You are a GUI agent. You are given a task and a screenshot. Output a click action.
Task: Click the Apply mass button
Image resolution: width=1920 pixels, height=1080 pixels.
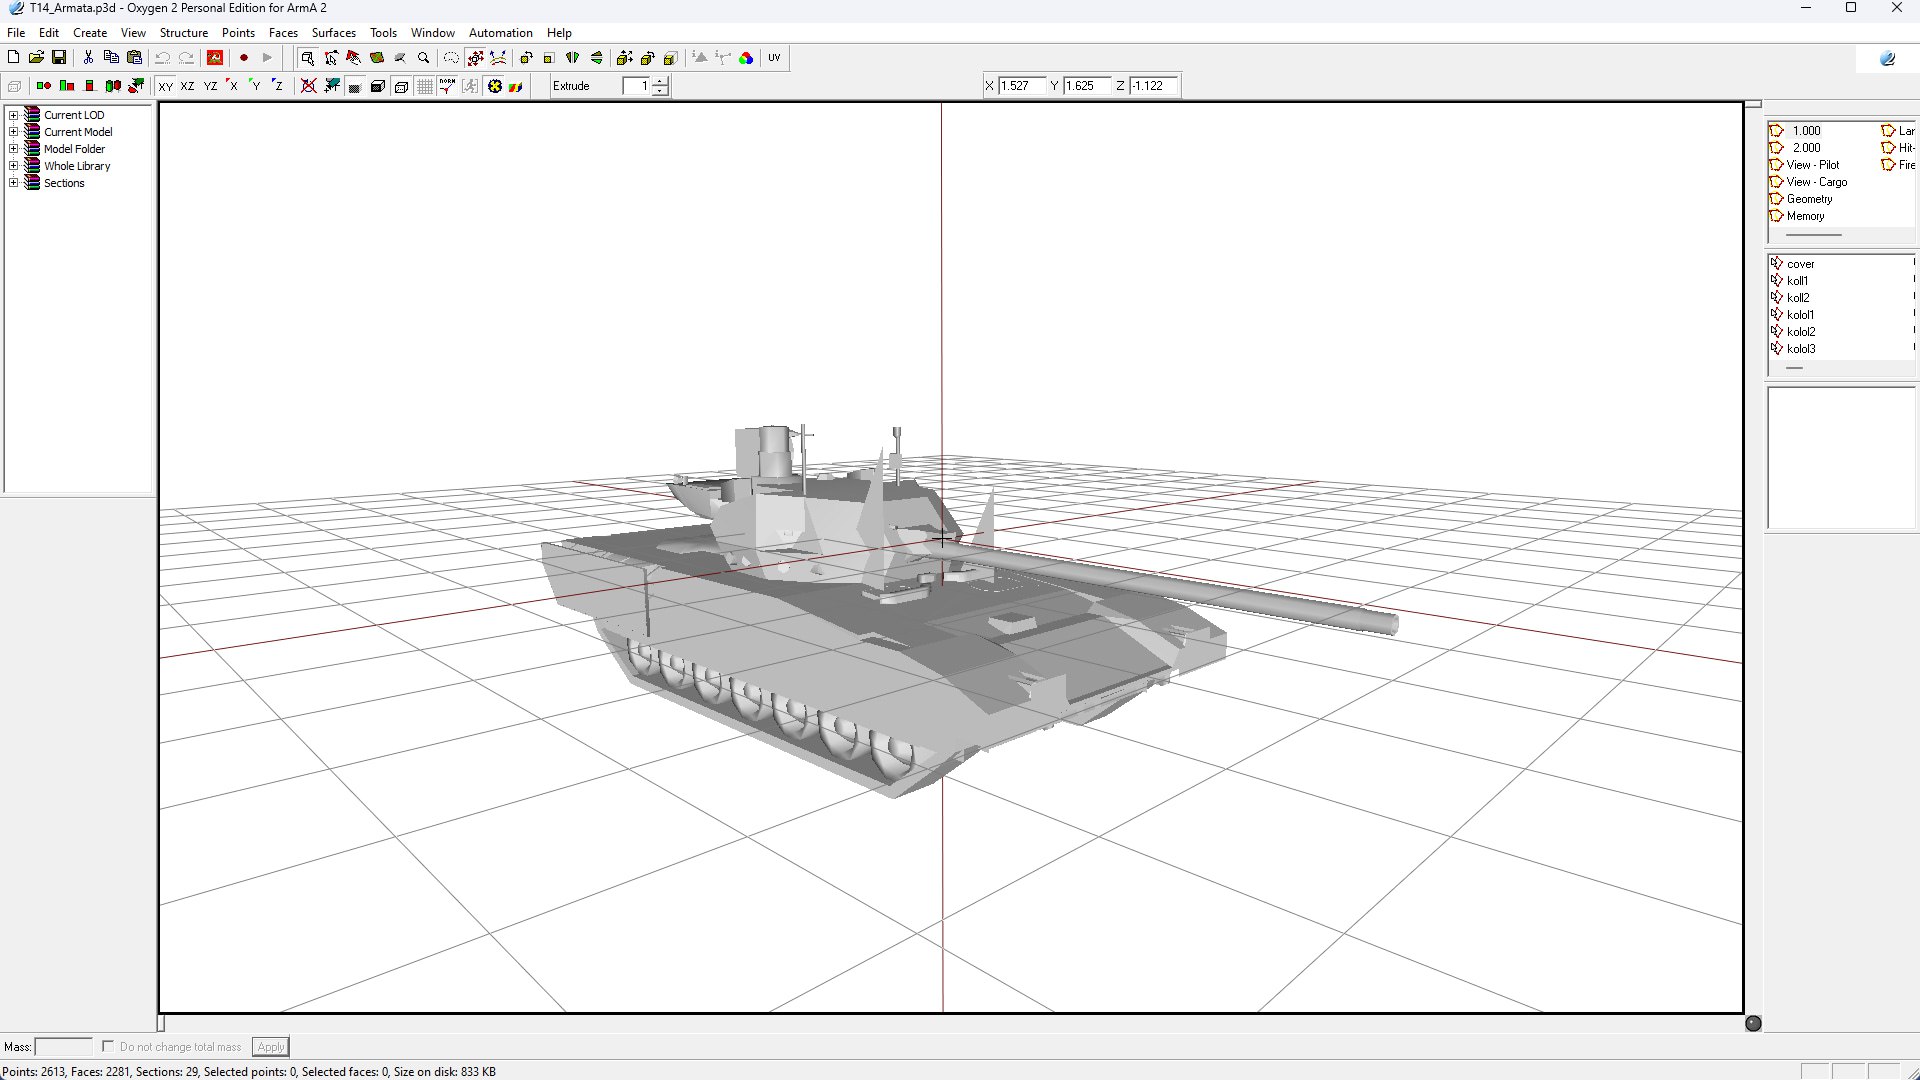pos(271,1047)
